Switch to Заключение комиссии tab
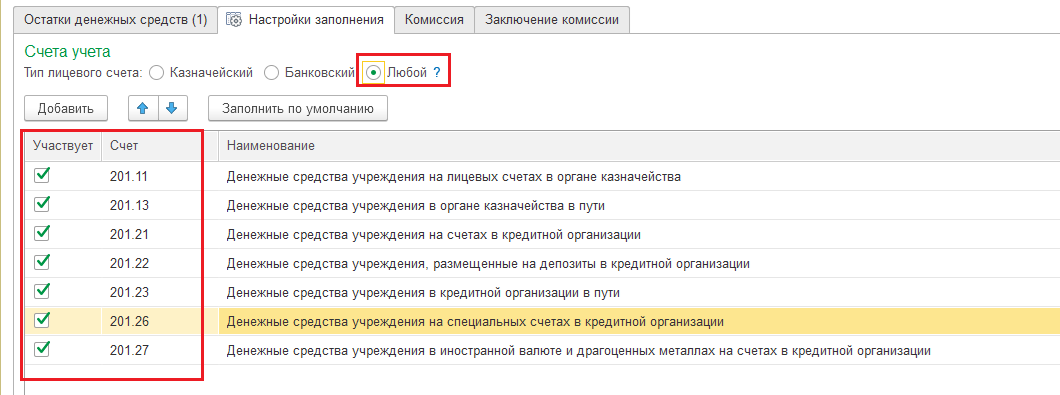 tap(552, 20)
